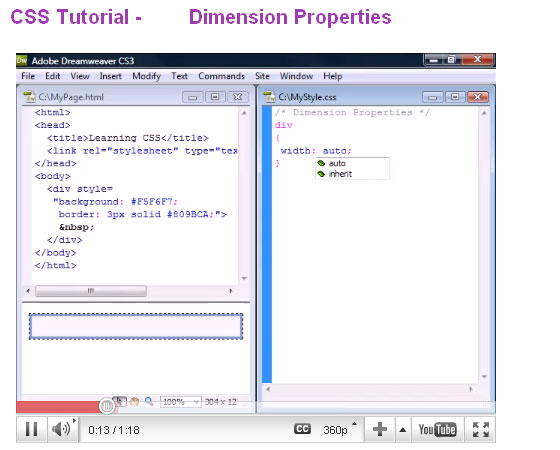This screenshot has width=560, height=450.
Task: Minimize the MyStyle.css document window
Action: 433,97
